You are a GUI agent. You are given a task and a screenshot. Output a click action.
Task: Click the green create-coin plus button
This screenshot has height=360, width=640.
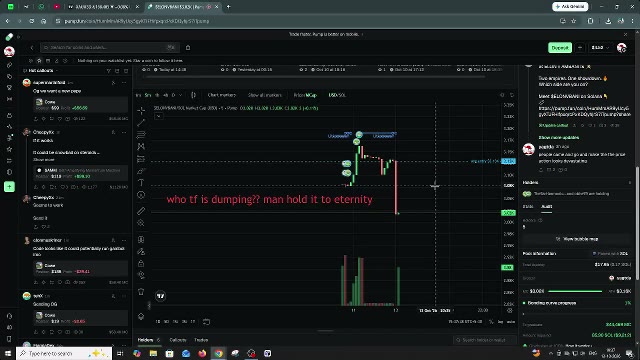pyautogui.click(x=9, y=187)
